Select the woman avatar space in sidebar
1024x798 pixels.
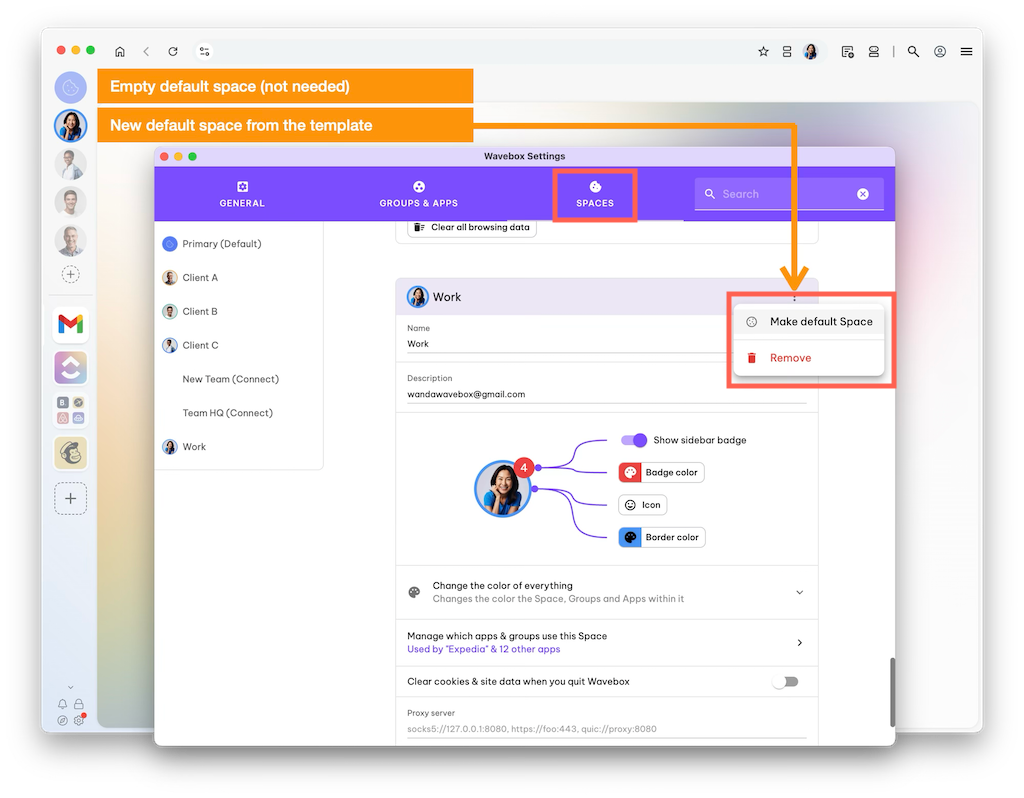pyautogui.click(x=71, y=125)
